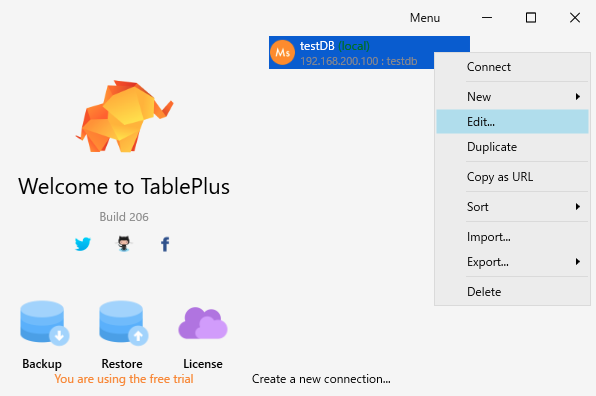This screenshot has height=396, width=596.
Task: Choose Delete from the context menu
Action: point(512,291)
